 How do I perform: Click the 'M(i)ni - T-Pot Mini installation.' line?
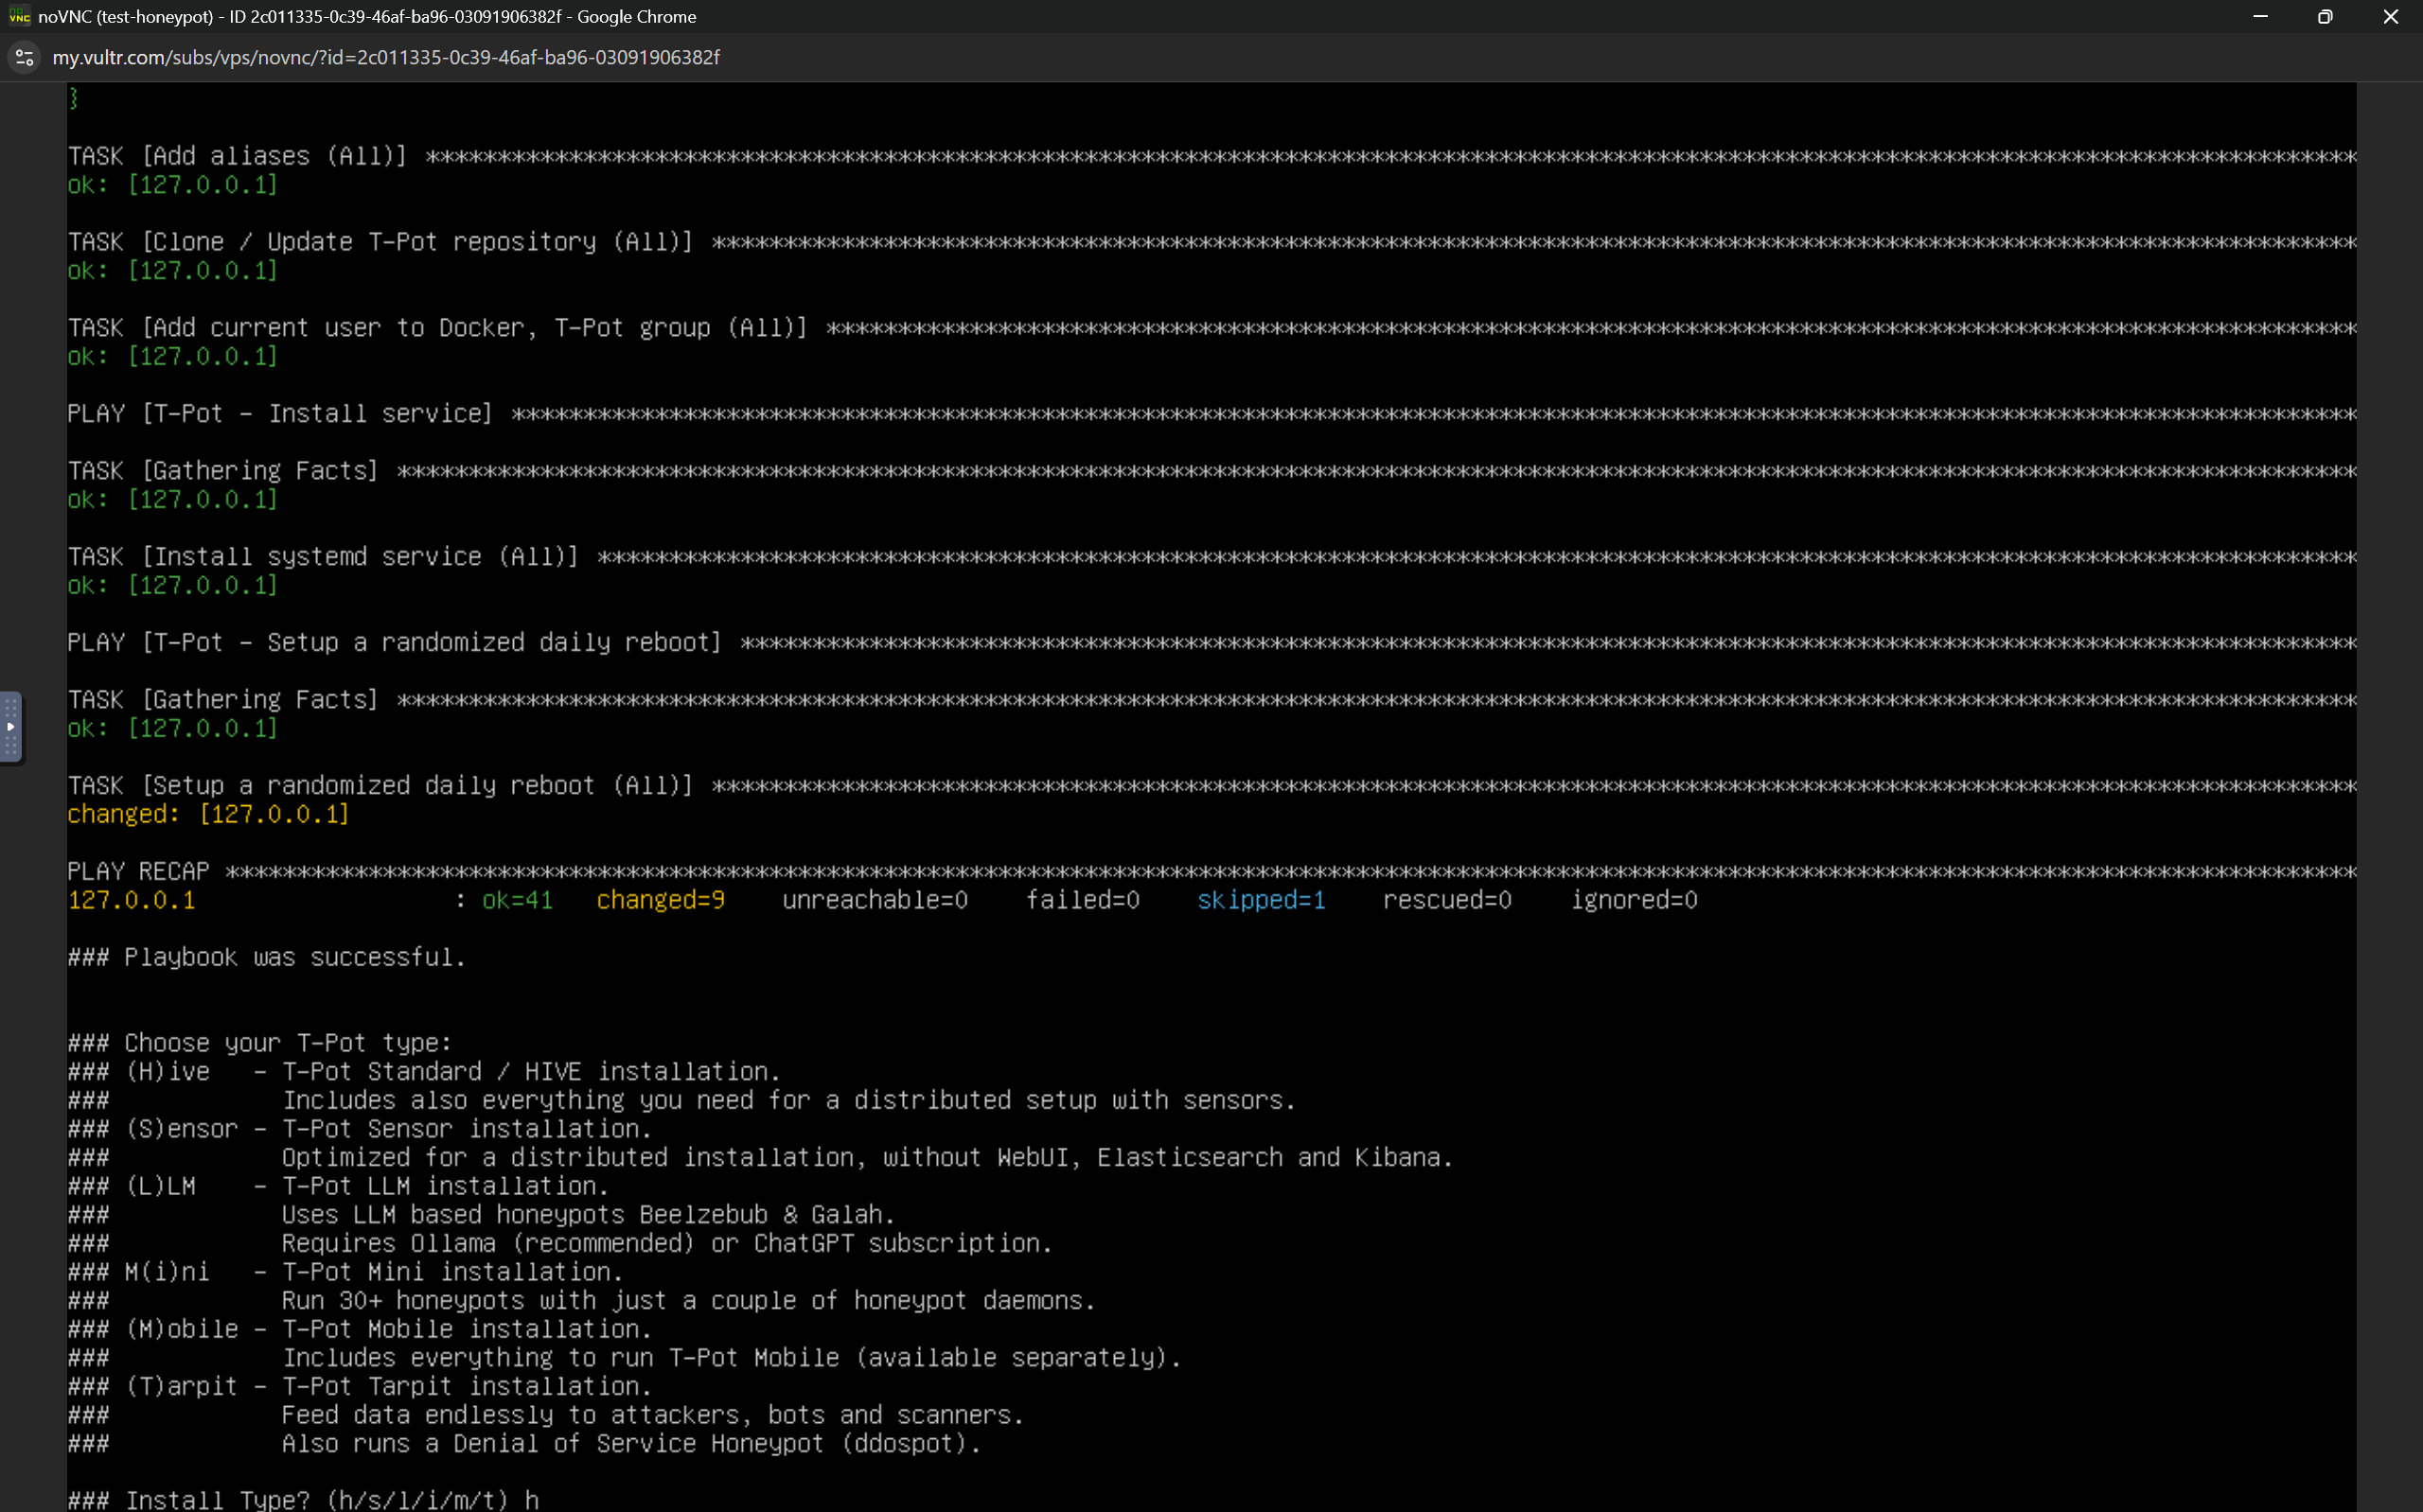click(x=346, y=1272)
